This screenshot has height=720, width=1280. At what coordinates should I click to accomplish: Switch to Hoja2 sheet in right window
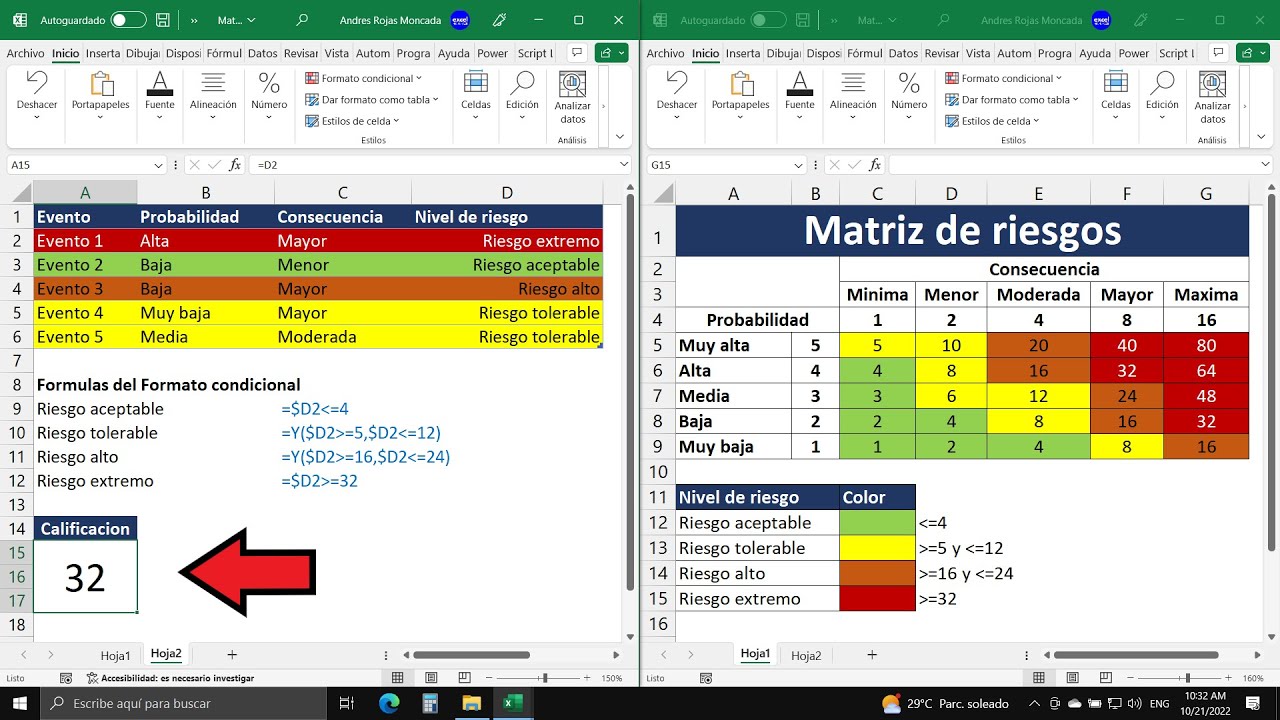806,656
